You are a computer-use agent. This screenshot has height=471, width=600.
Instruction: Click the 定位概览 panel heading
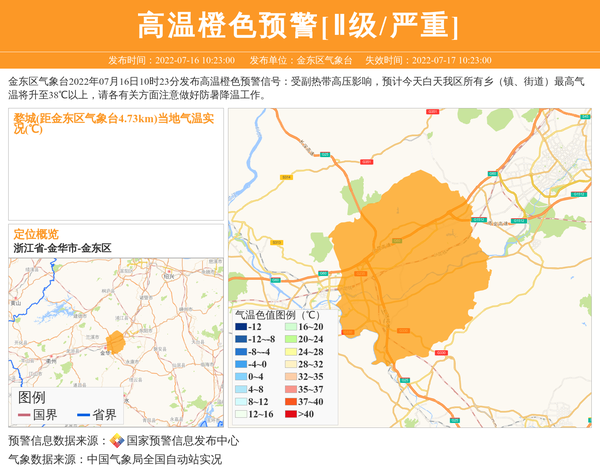tap(36, 233)
